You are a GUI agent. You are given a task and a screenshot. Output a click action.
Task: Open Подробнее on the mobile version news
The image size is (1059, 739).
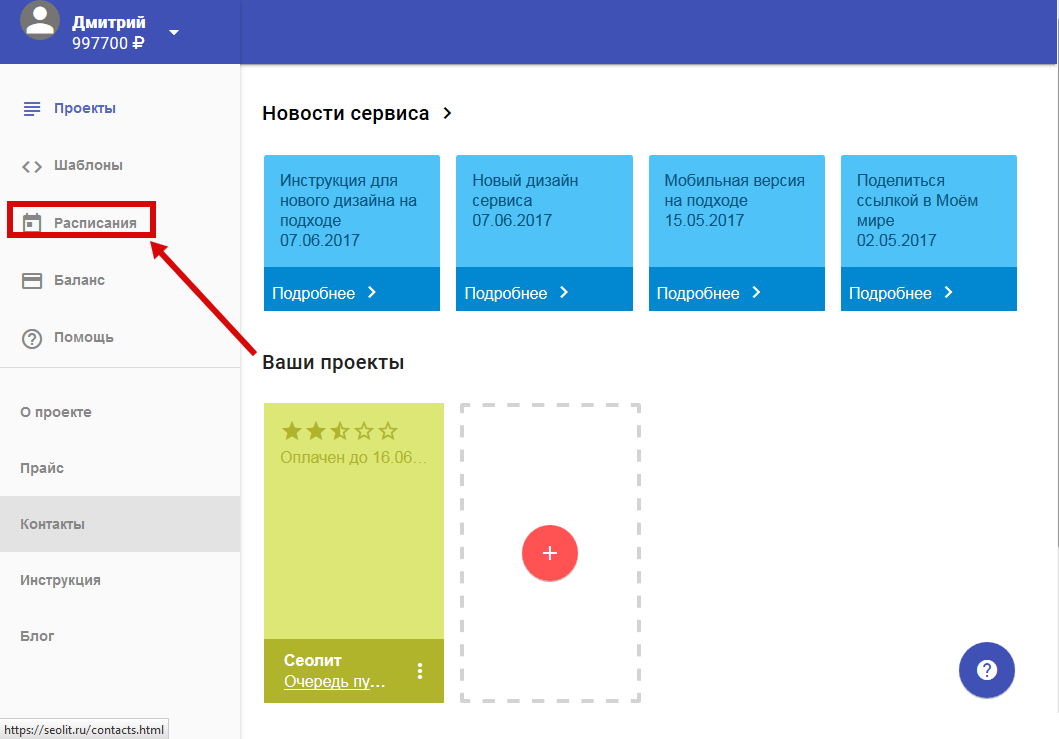[x=708, y=293]
